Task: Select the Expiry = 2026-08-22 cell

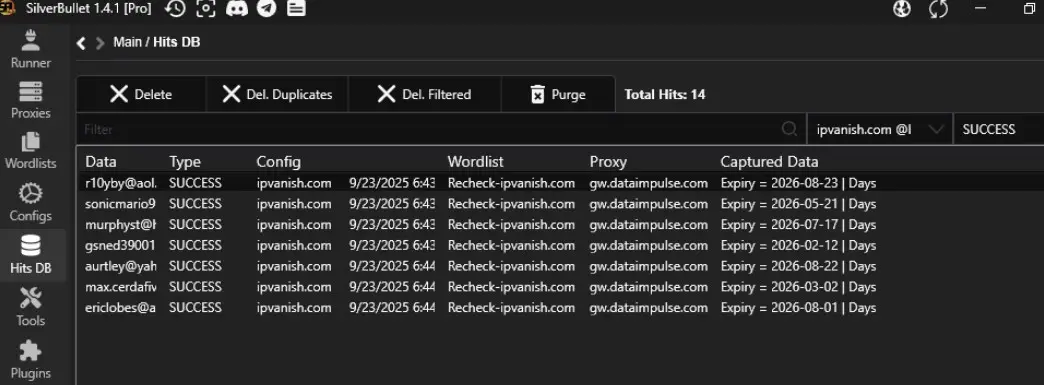Action: 798,266
